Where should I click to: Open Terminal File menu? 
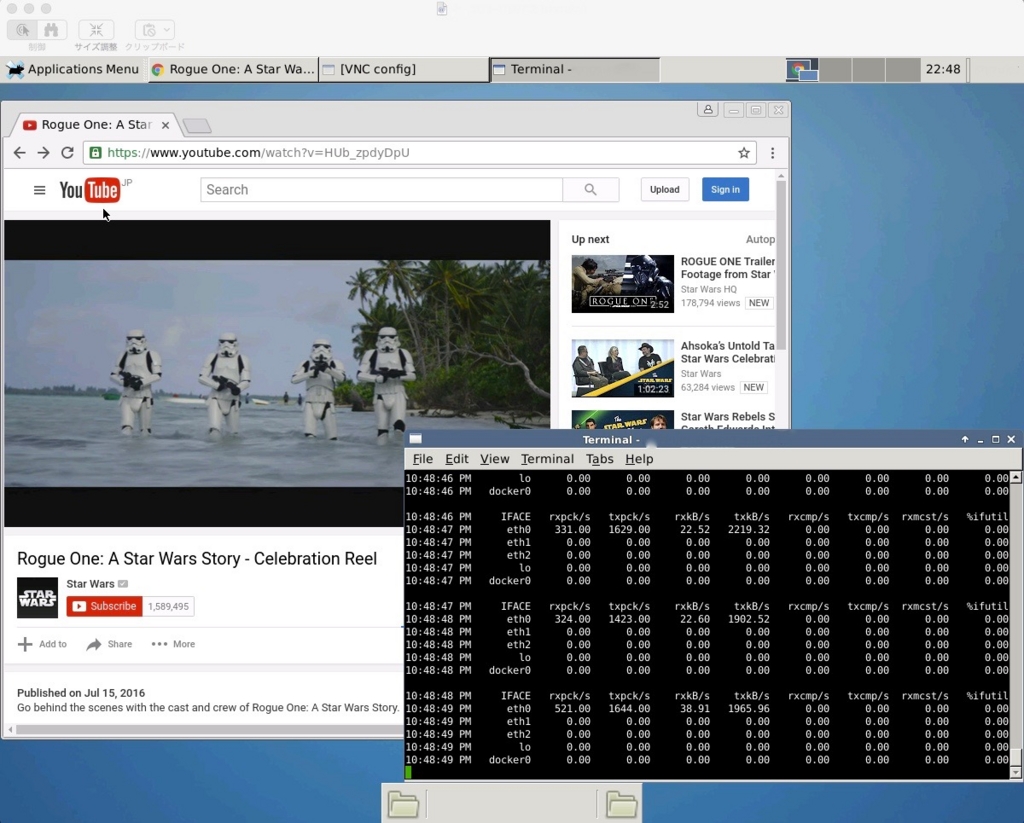(x=423, y=459)
